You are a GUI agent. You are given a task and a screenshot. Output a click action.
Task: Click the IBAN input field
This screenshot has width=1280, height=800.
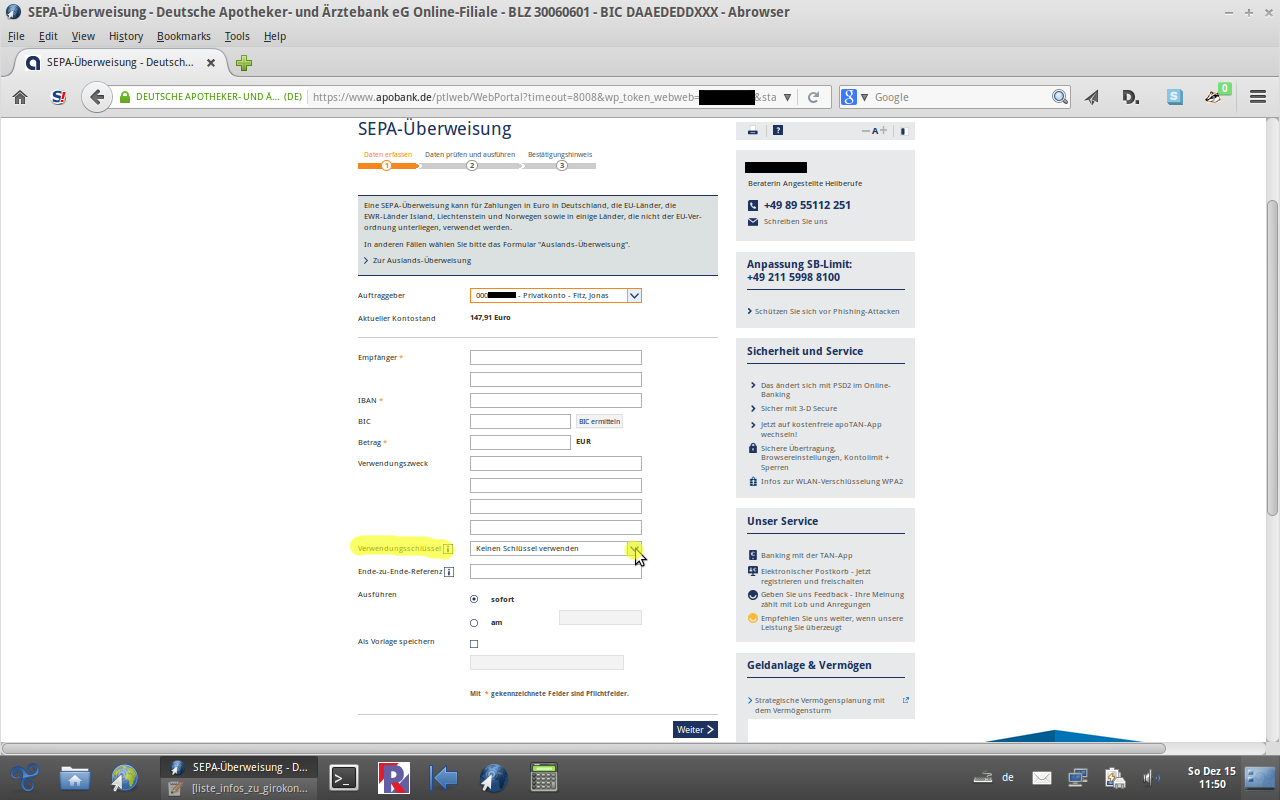(x=555, y=401)
